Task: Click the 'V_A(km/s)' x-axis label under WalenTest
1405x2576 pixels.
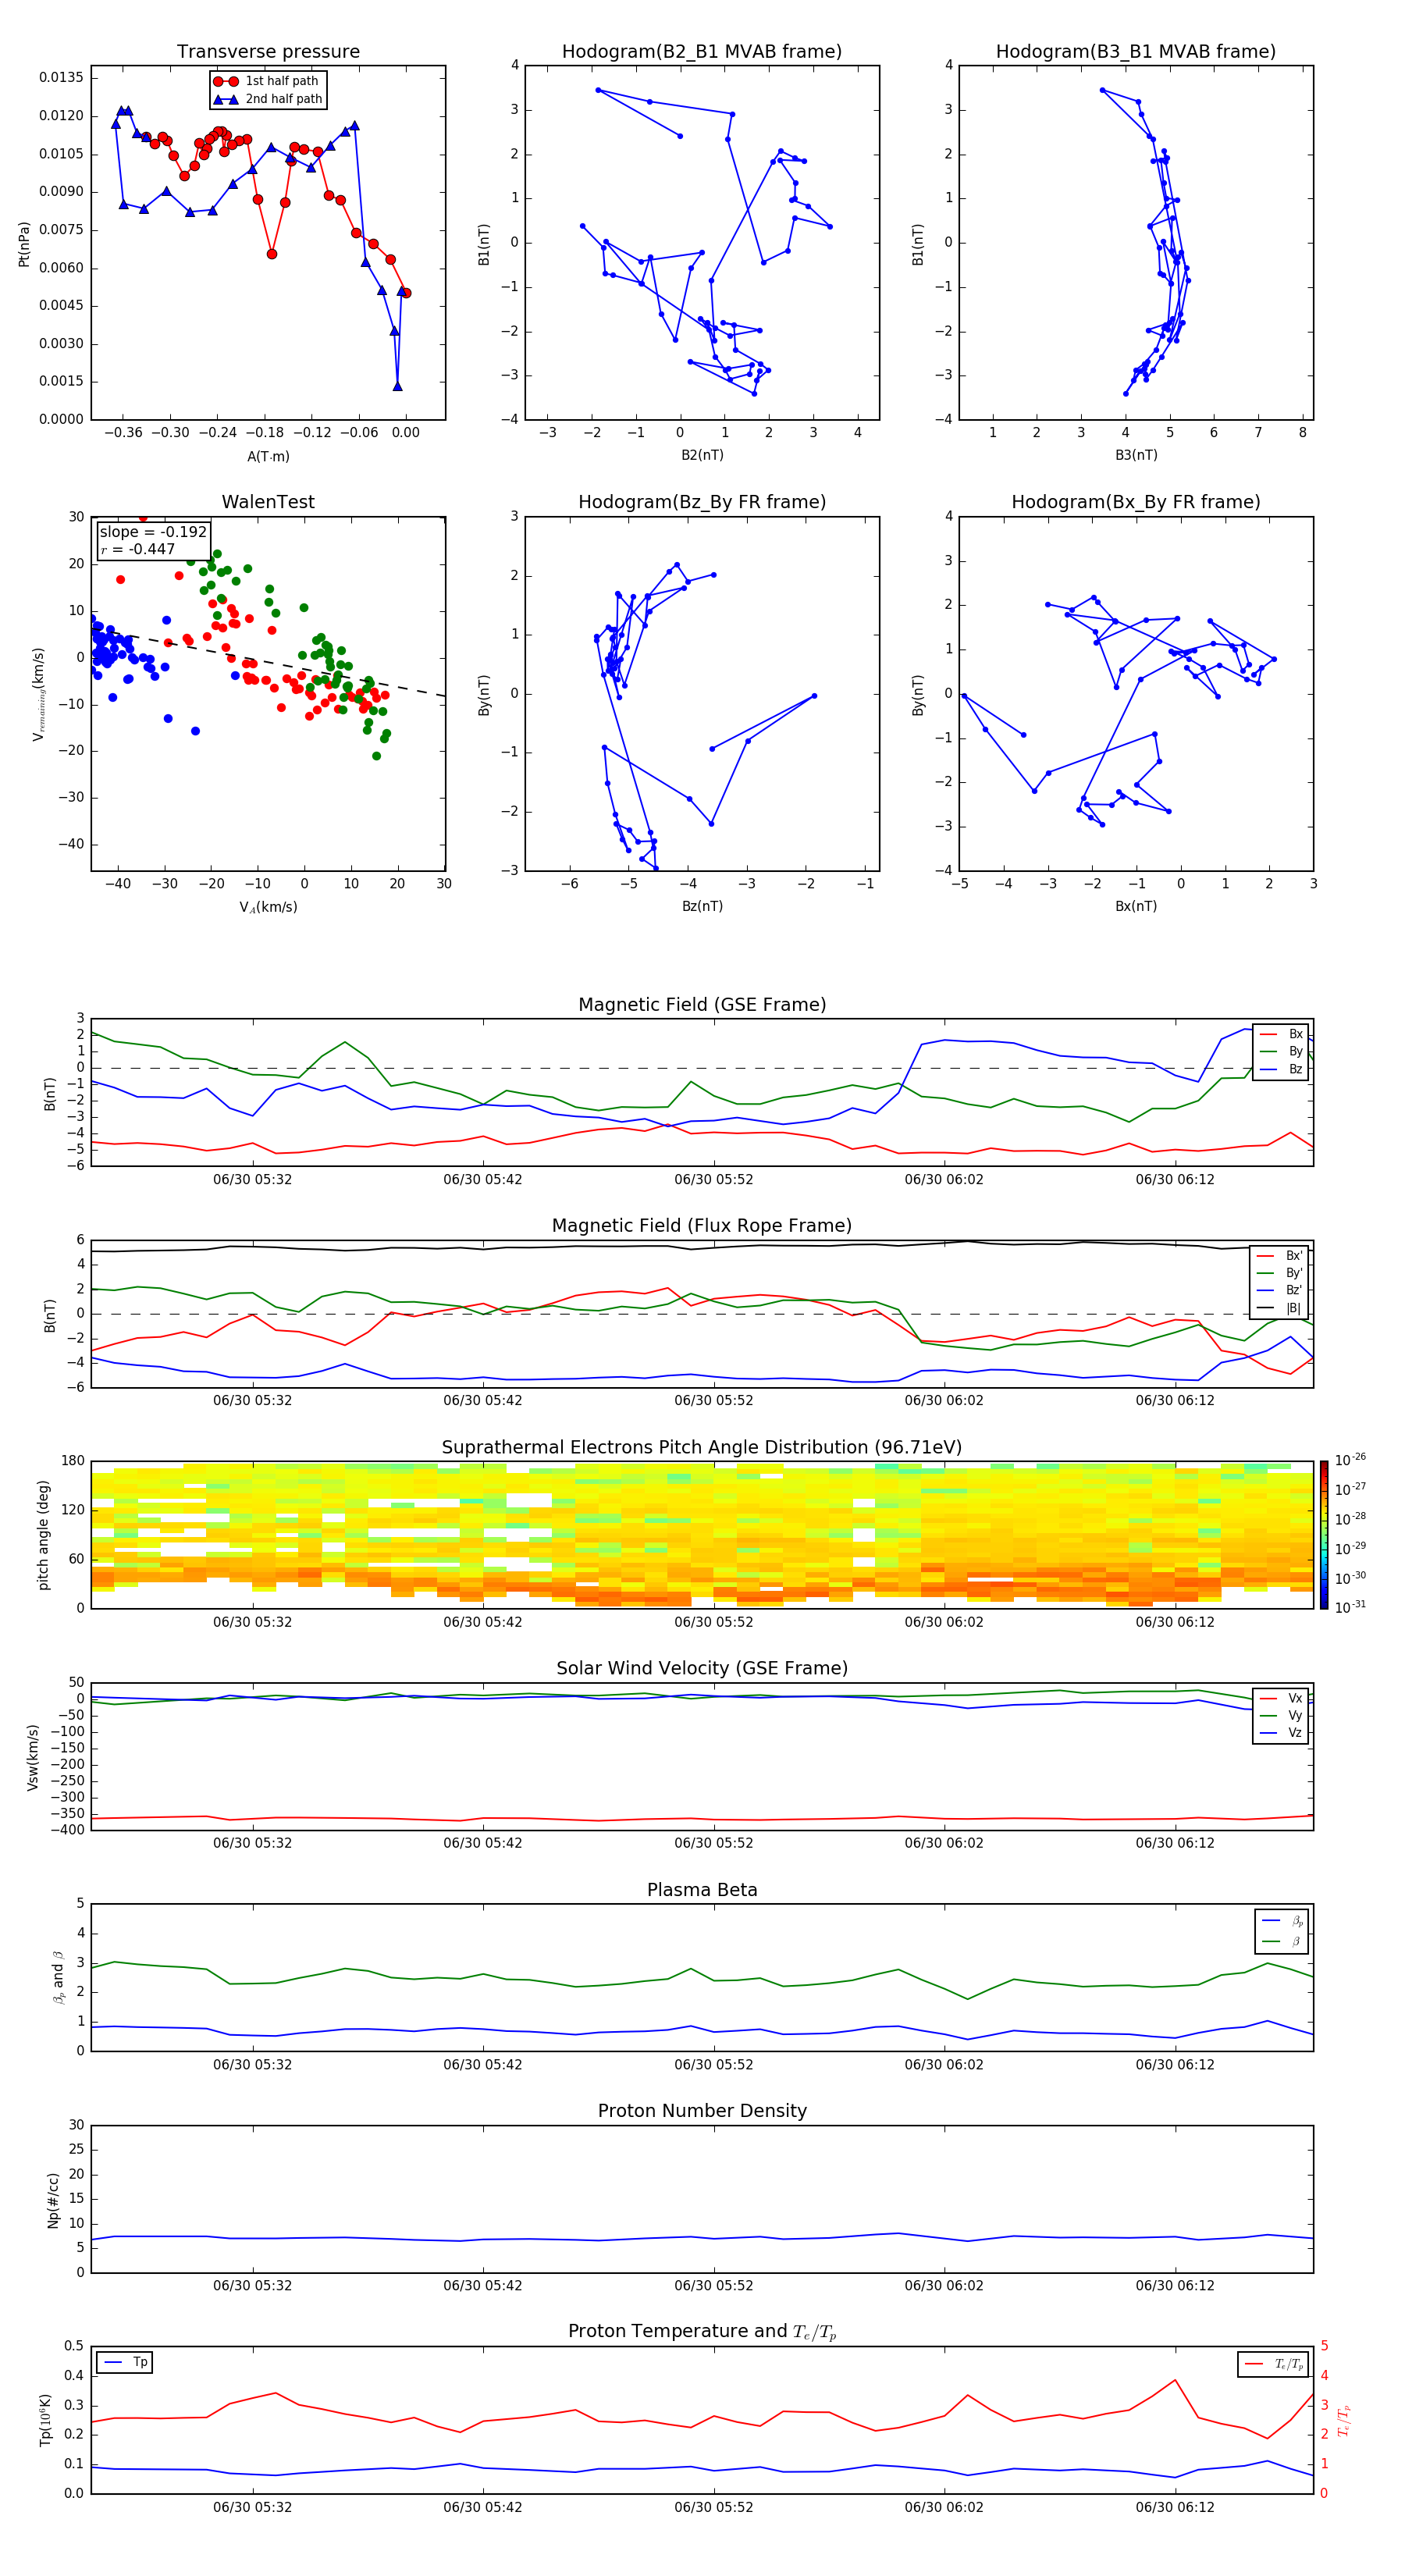Action: click(268, 907)
